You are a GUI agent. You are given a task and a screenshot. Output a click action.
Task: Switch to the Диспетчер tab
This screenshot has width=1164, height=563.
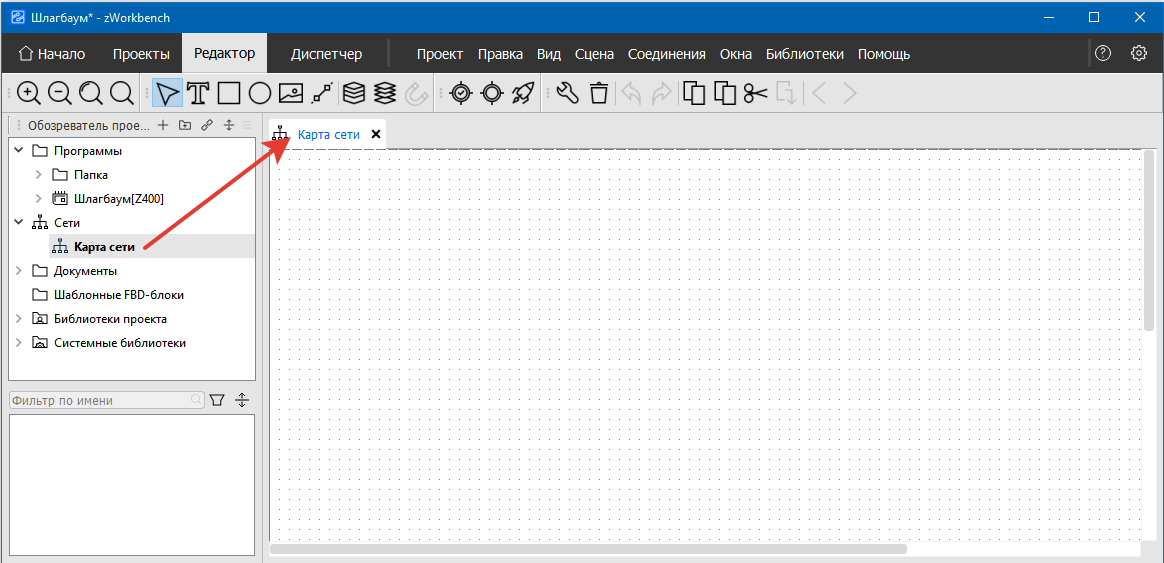click(326, 54)
